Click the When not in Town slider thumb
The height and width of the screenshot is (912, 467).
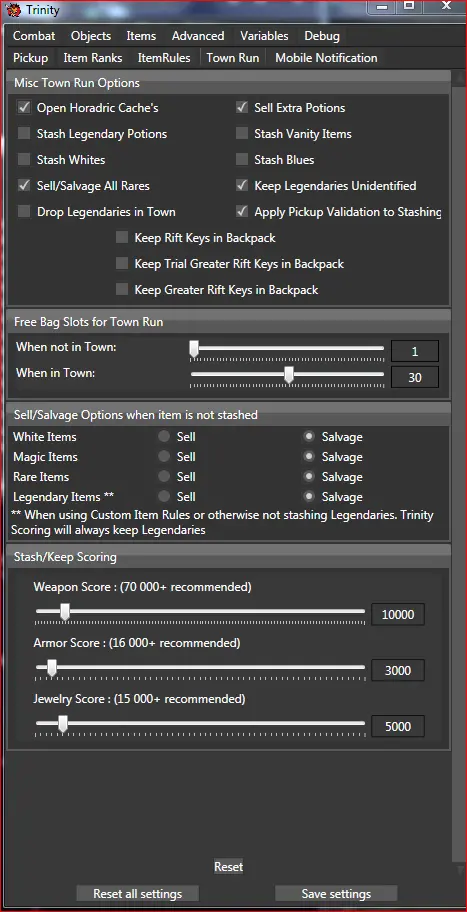tap(194, 349)
